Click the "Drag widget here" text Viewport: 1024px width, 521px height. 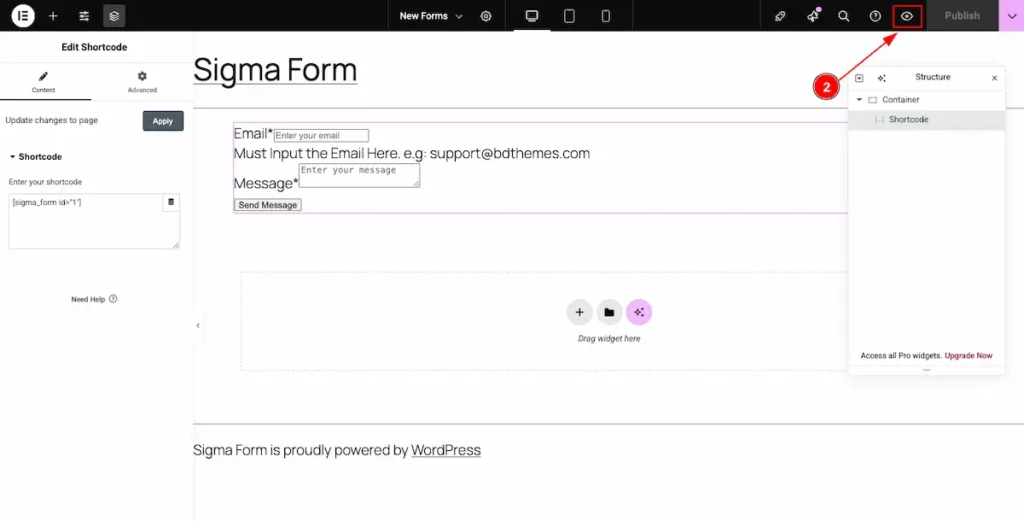[609, 339]
